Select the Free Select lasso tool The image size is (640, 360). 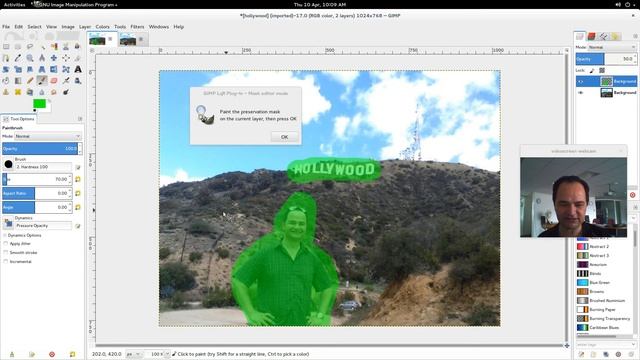click(x=30, y=47)
